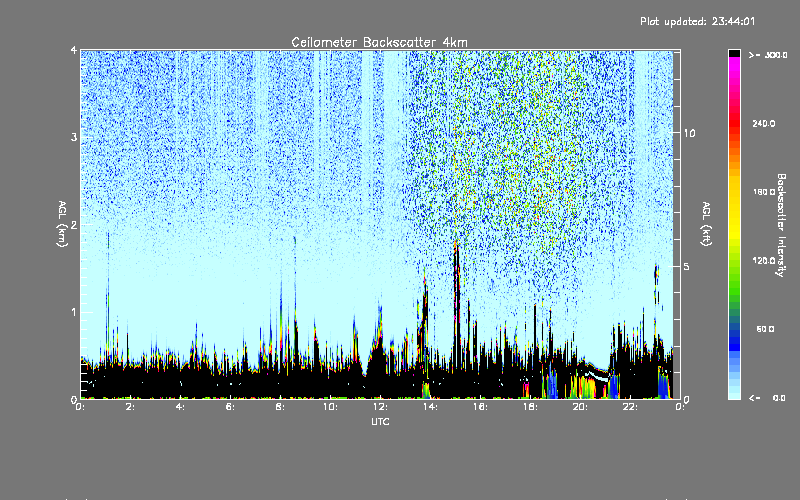800x500 pixels.
Task: Click the "14:" UTC hour tick
Action: click(430, 407)
